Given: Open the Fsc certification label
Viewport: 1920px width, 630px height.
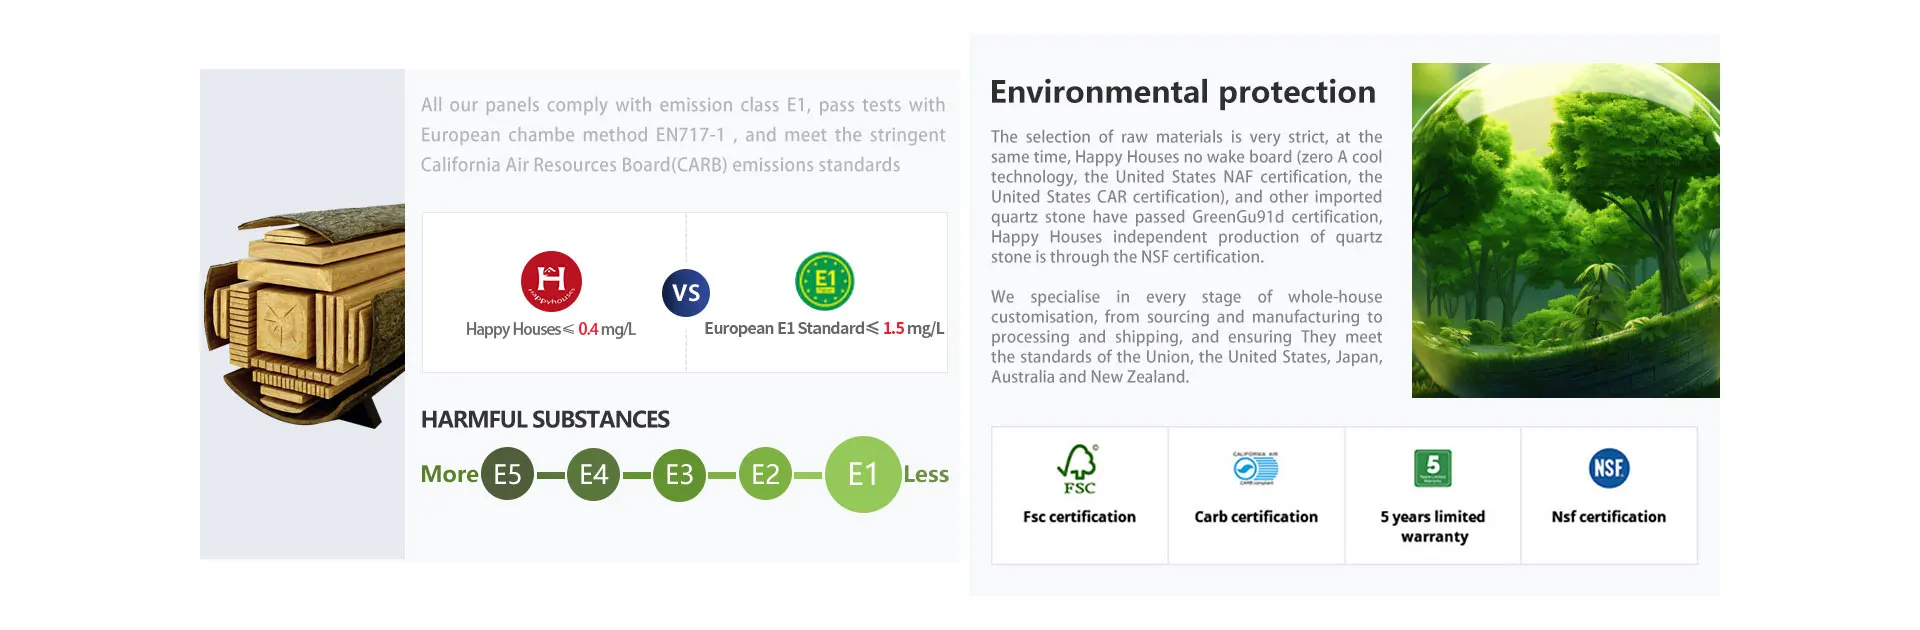Looking at the screenshot, I should point(1079,517).
